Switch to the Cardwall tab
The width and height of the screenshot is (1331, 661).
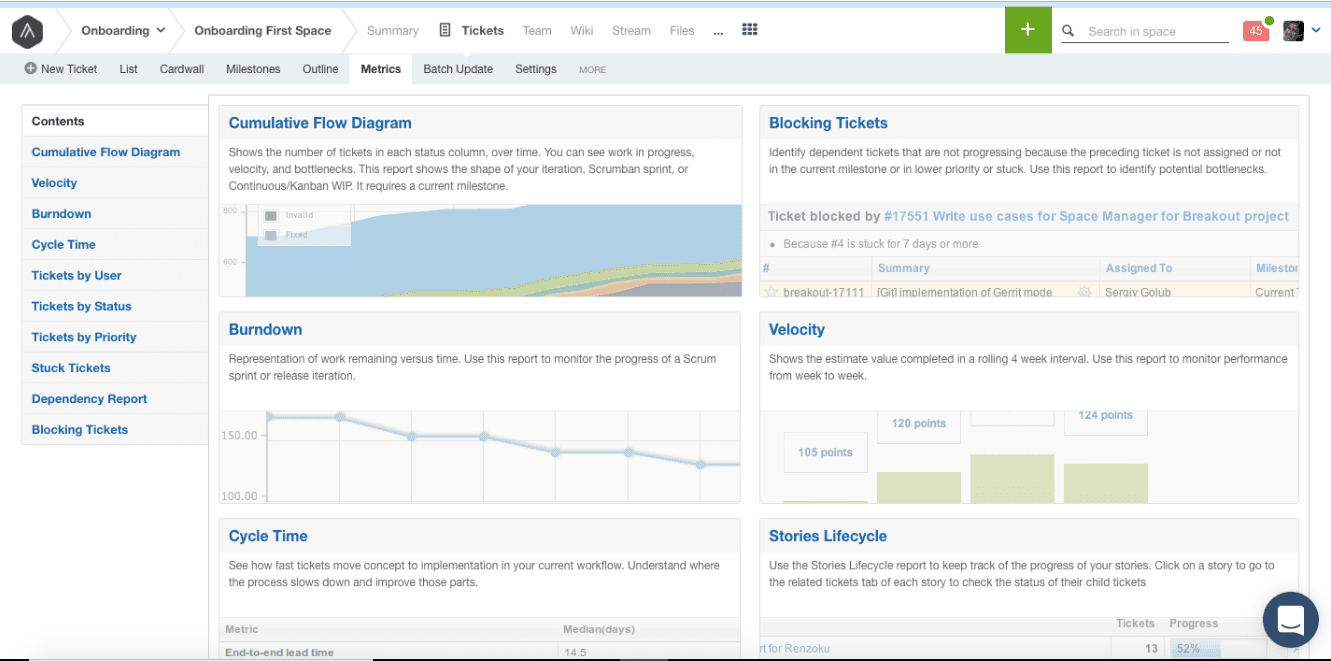click(x=181, y=68)
